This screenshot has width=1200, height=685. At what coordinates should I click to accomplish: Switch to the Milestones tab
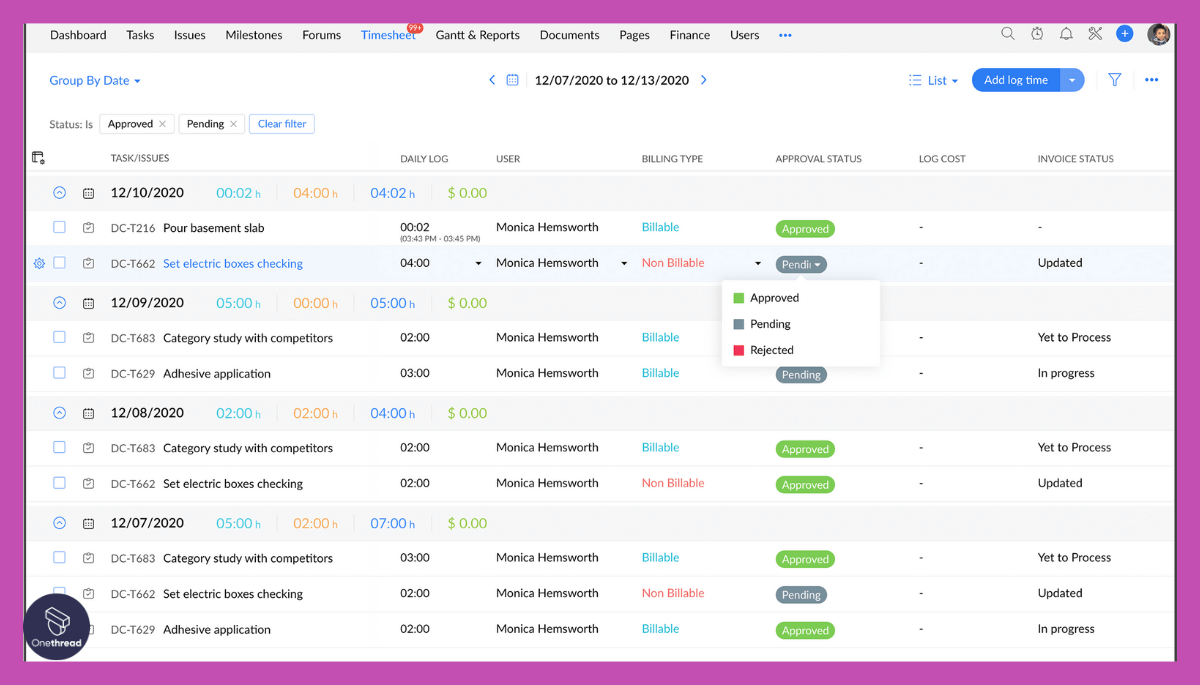(x=253, y=34)
